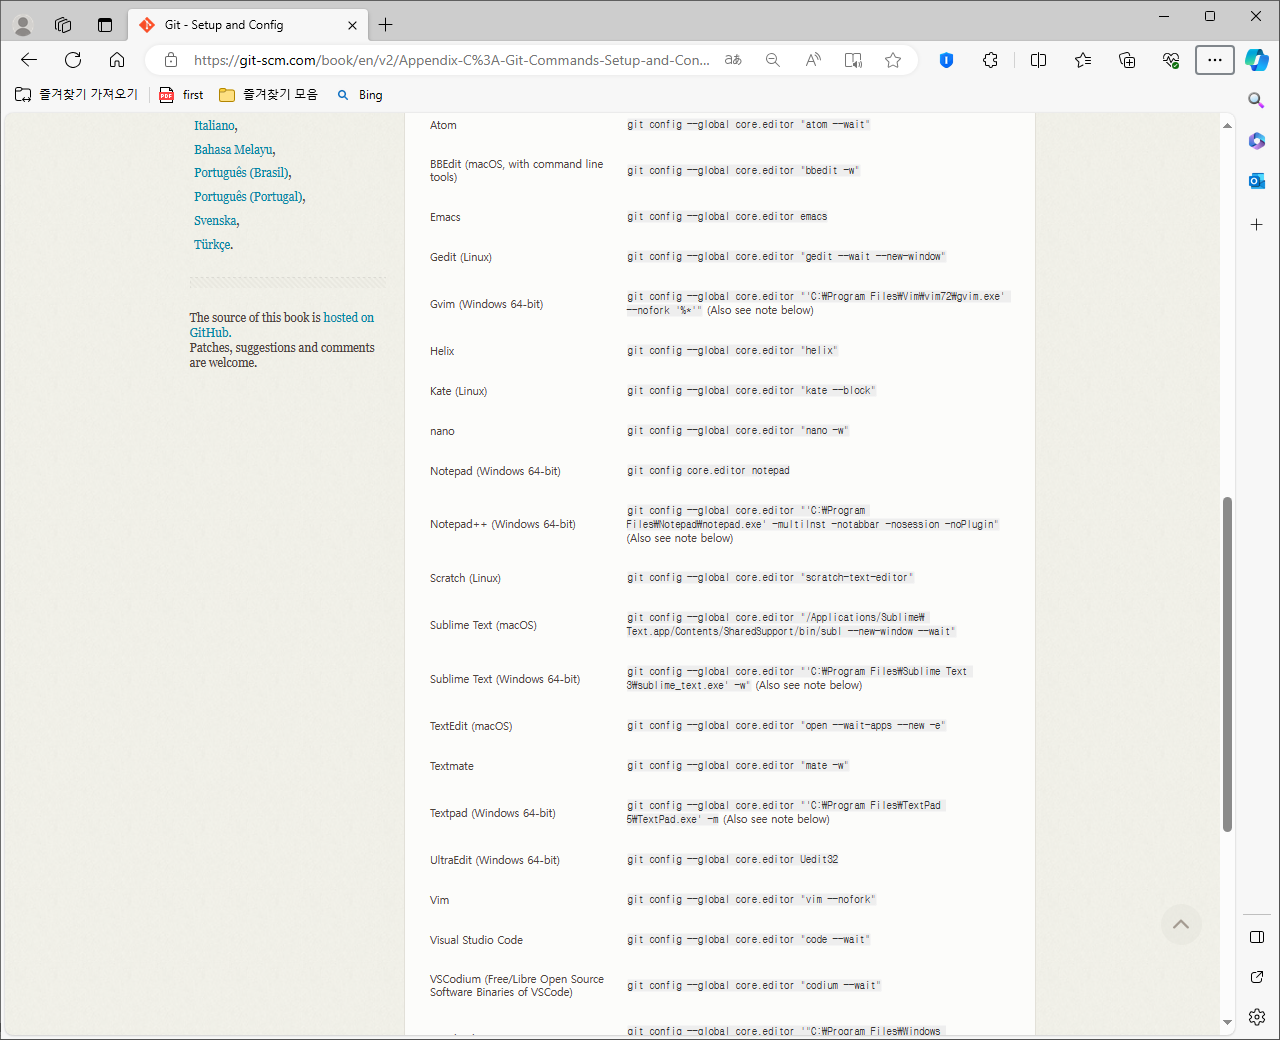View site information lock icon
1280x1040 pixels.
pyautogui.click(x=171, y=60)
